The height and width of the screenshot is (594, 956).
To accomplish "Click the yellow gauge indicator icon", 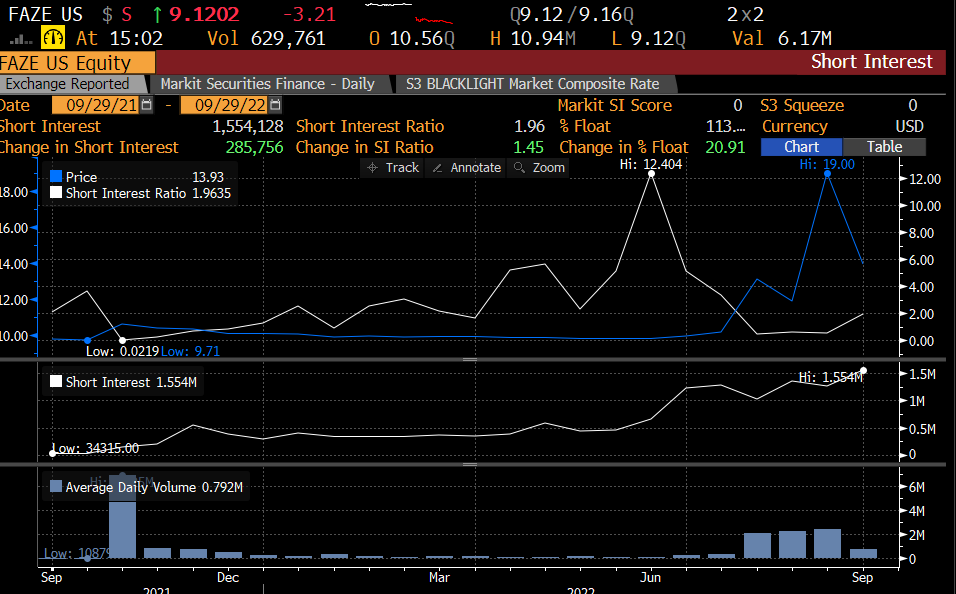I will 53,38.
